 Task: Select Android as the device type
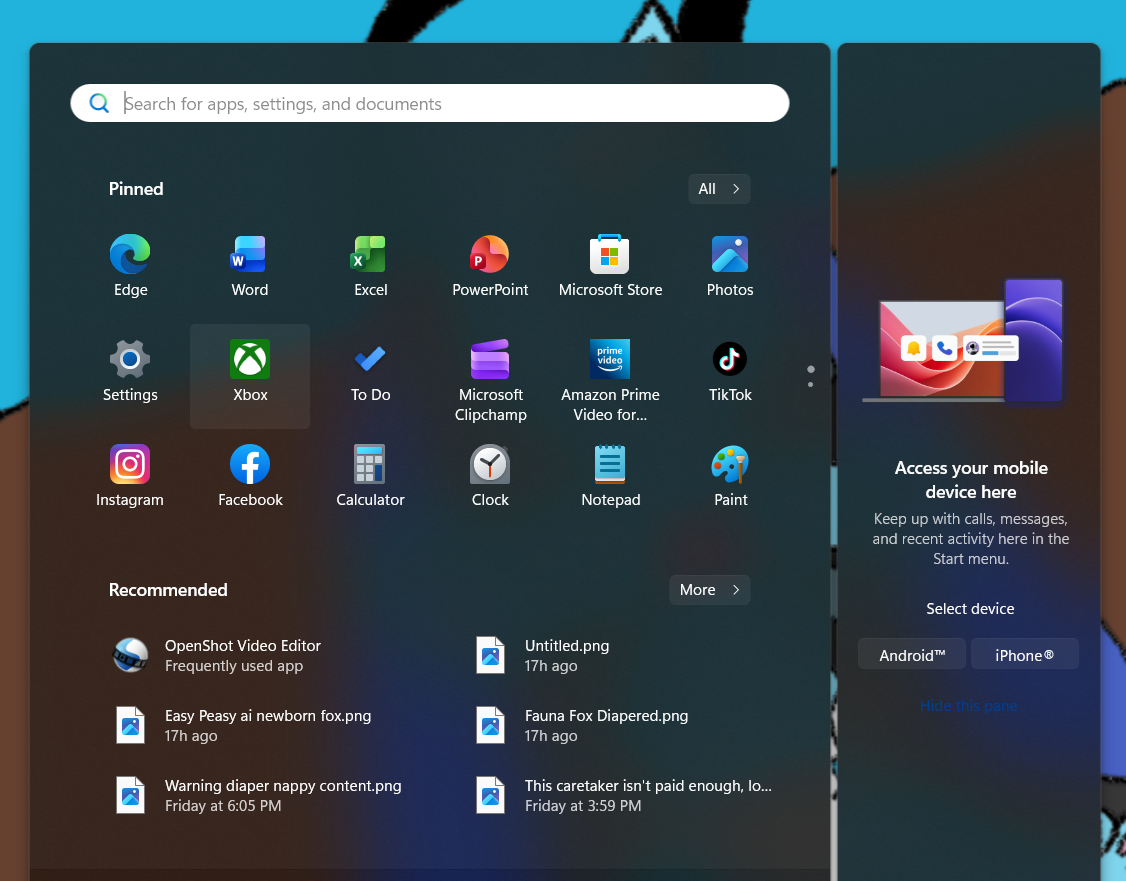911,655
